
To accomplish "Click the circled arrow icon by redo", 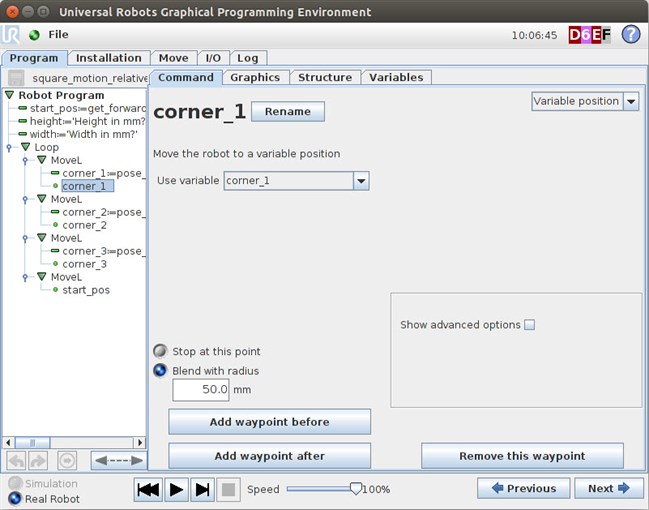I will 67,460.
